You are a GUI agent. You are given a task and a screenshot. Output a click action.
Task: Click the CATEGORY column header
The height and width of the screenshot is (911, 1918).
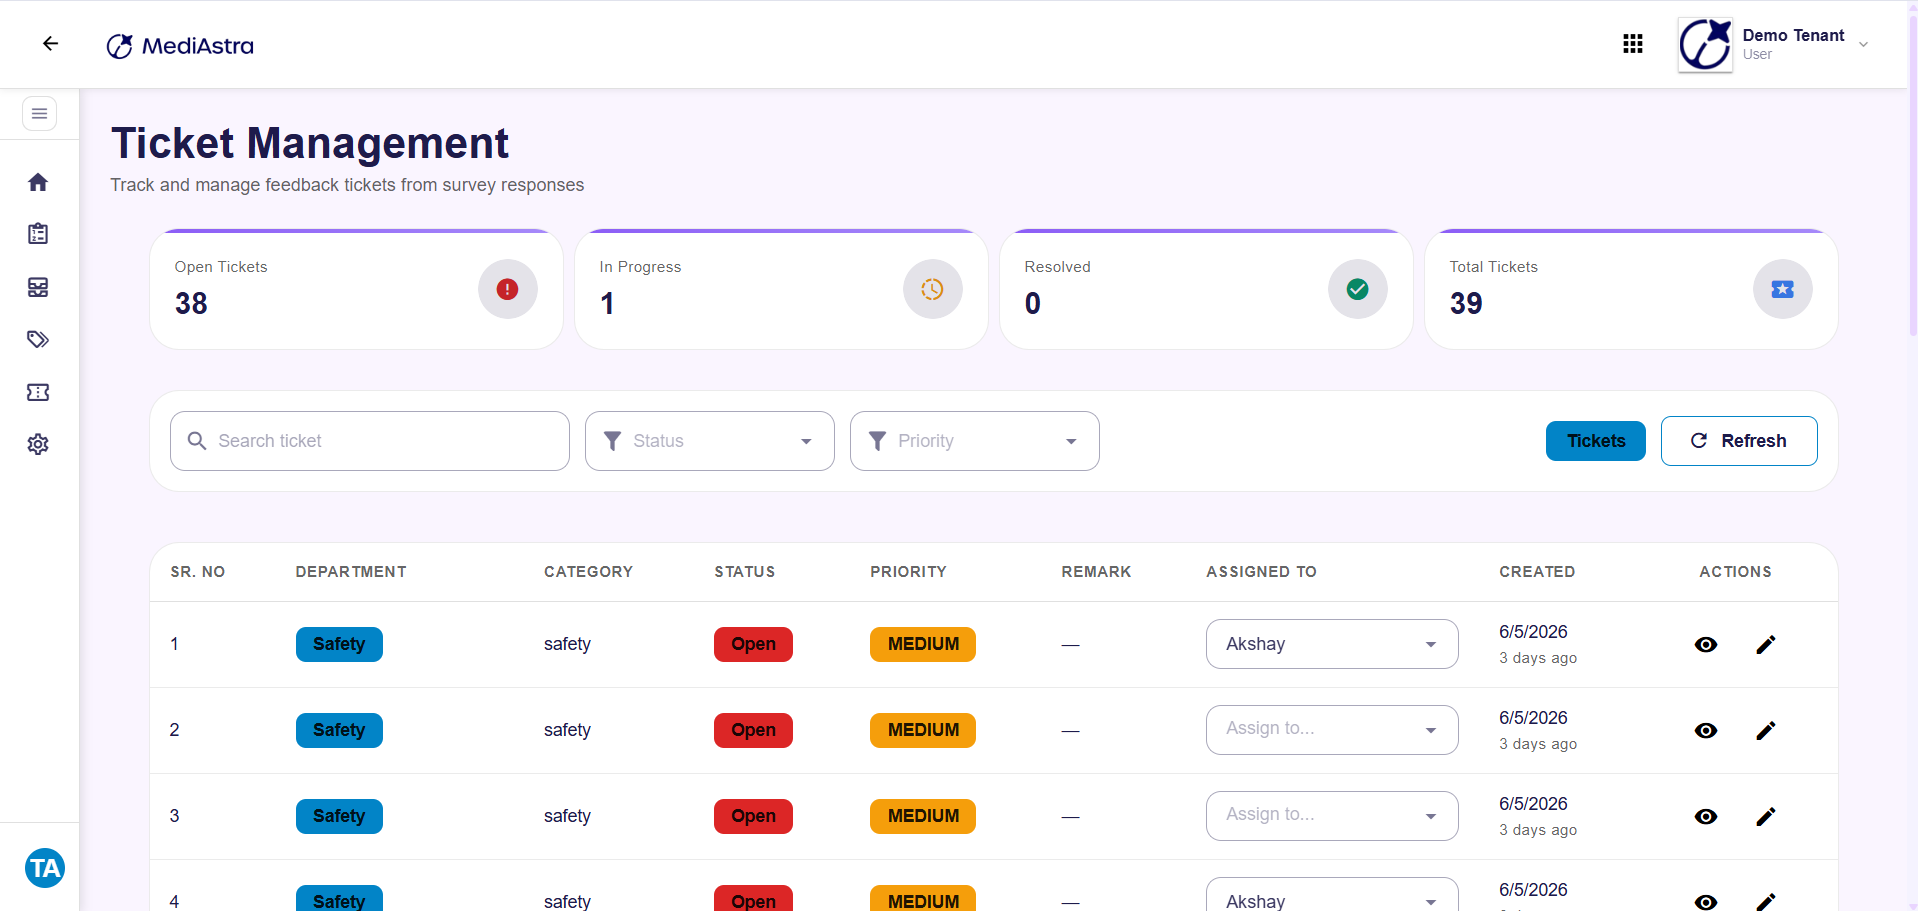pos(588,572)
